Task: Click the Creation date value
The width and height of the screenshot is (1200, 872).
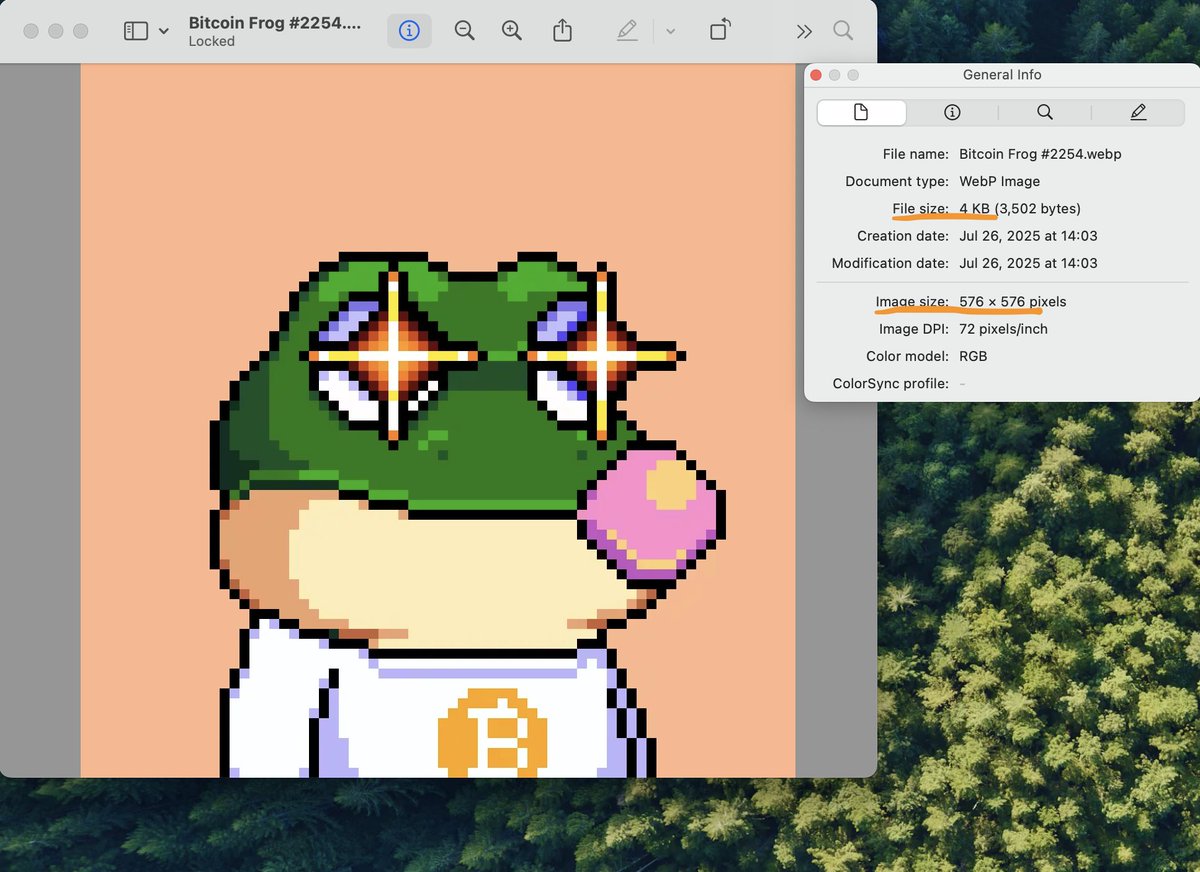Action: point(1028,236)
